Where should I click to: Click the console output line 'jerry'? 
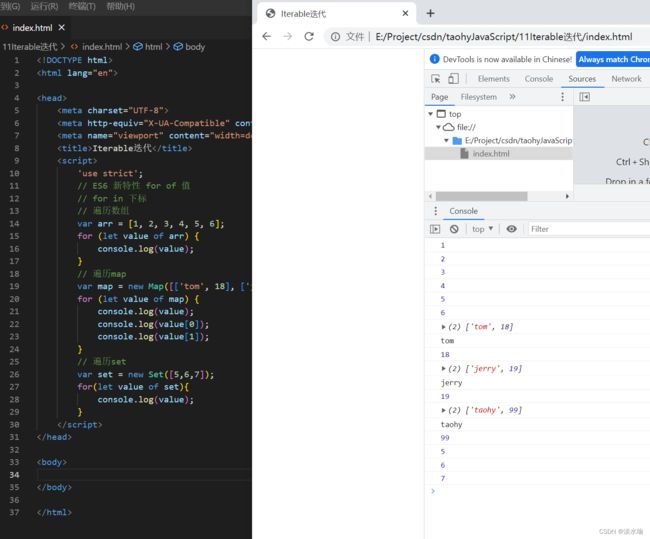tap(451, 382)
